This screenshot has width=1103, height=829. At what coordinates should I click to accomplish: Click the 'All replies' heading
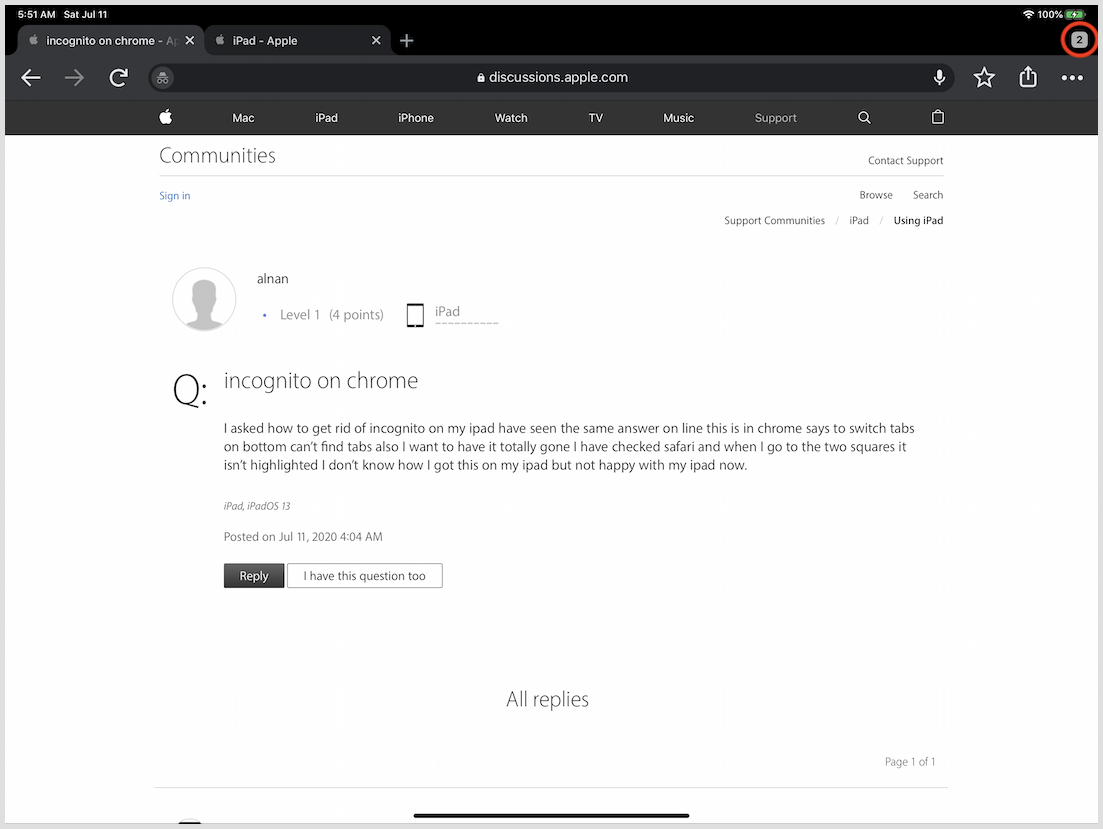pyautogui.click(x=547, y=699)
